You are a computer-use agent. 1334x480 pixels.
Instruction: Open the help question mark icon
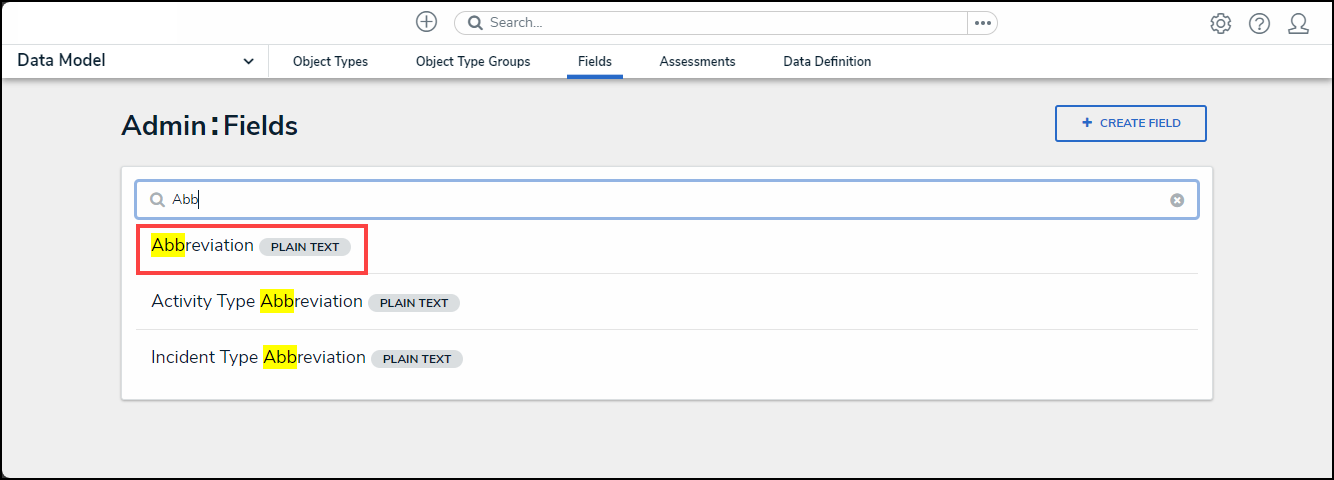pos(1259,24)
